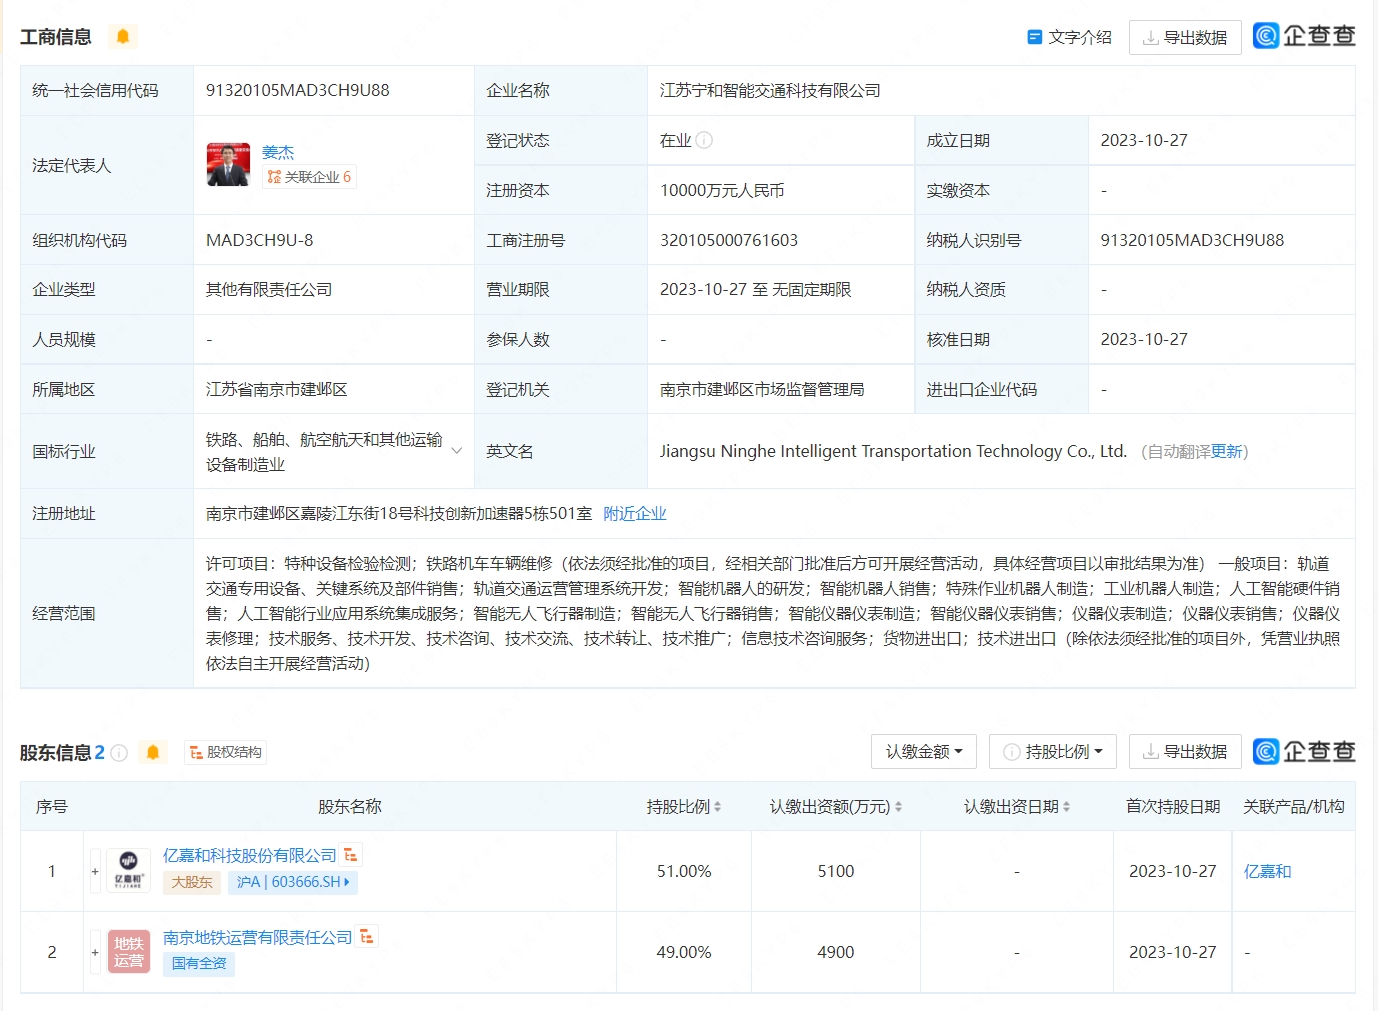The image size is (1378, 1011).
Task: Sort by 持股比例 column header
Action: [684, 807]
